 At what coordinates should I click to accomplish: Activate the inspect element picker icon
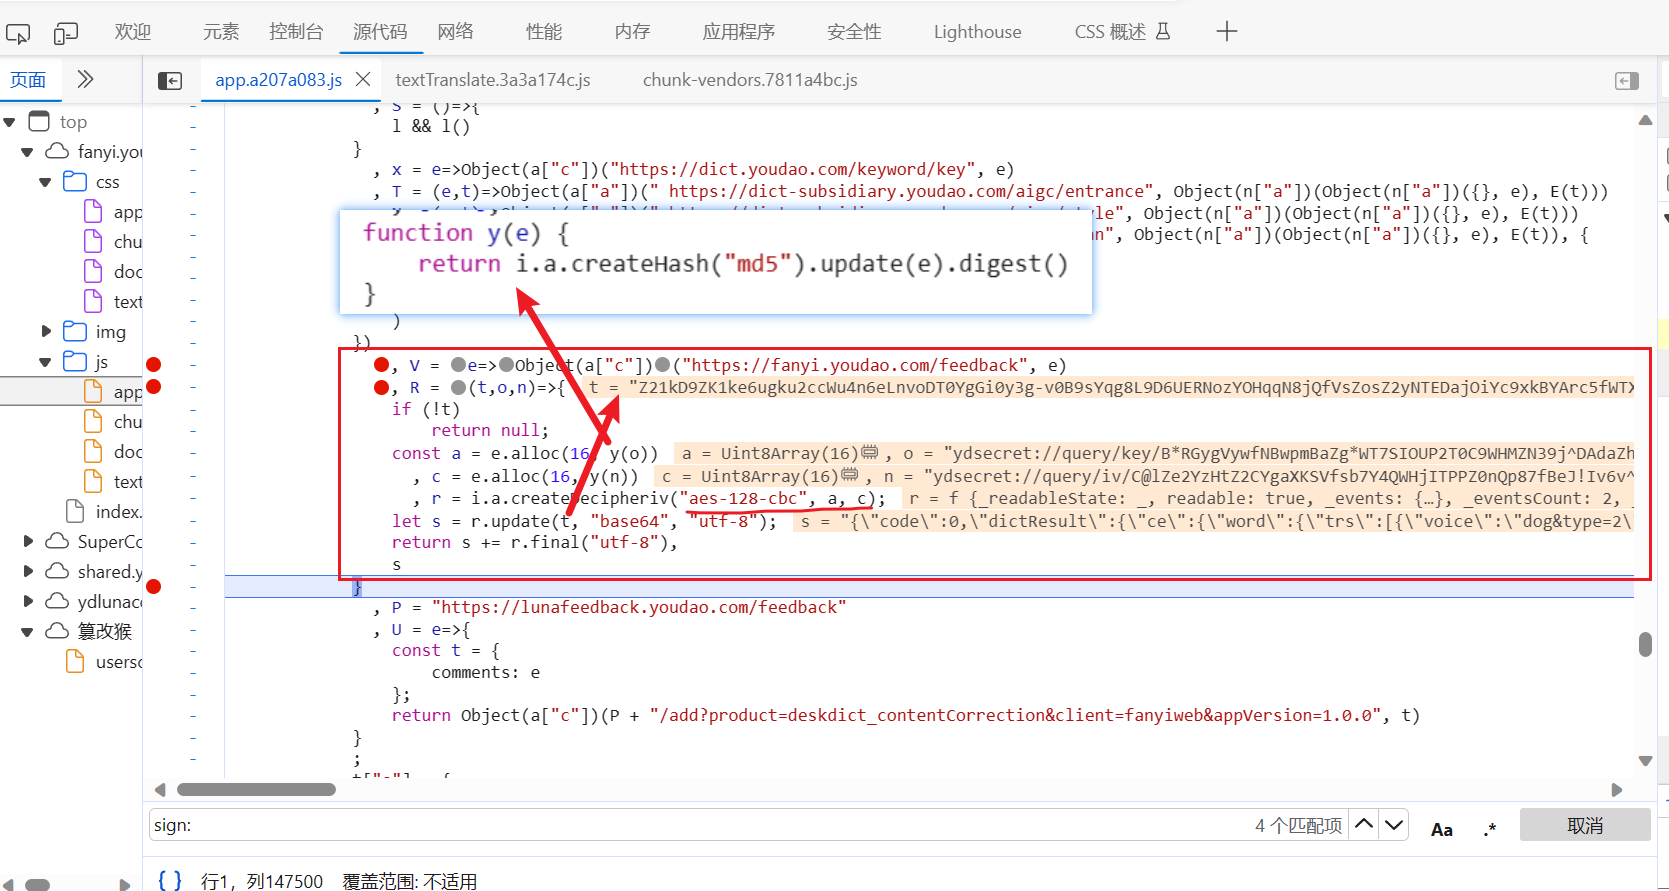[18, 33]
